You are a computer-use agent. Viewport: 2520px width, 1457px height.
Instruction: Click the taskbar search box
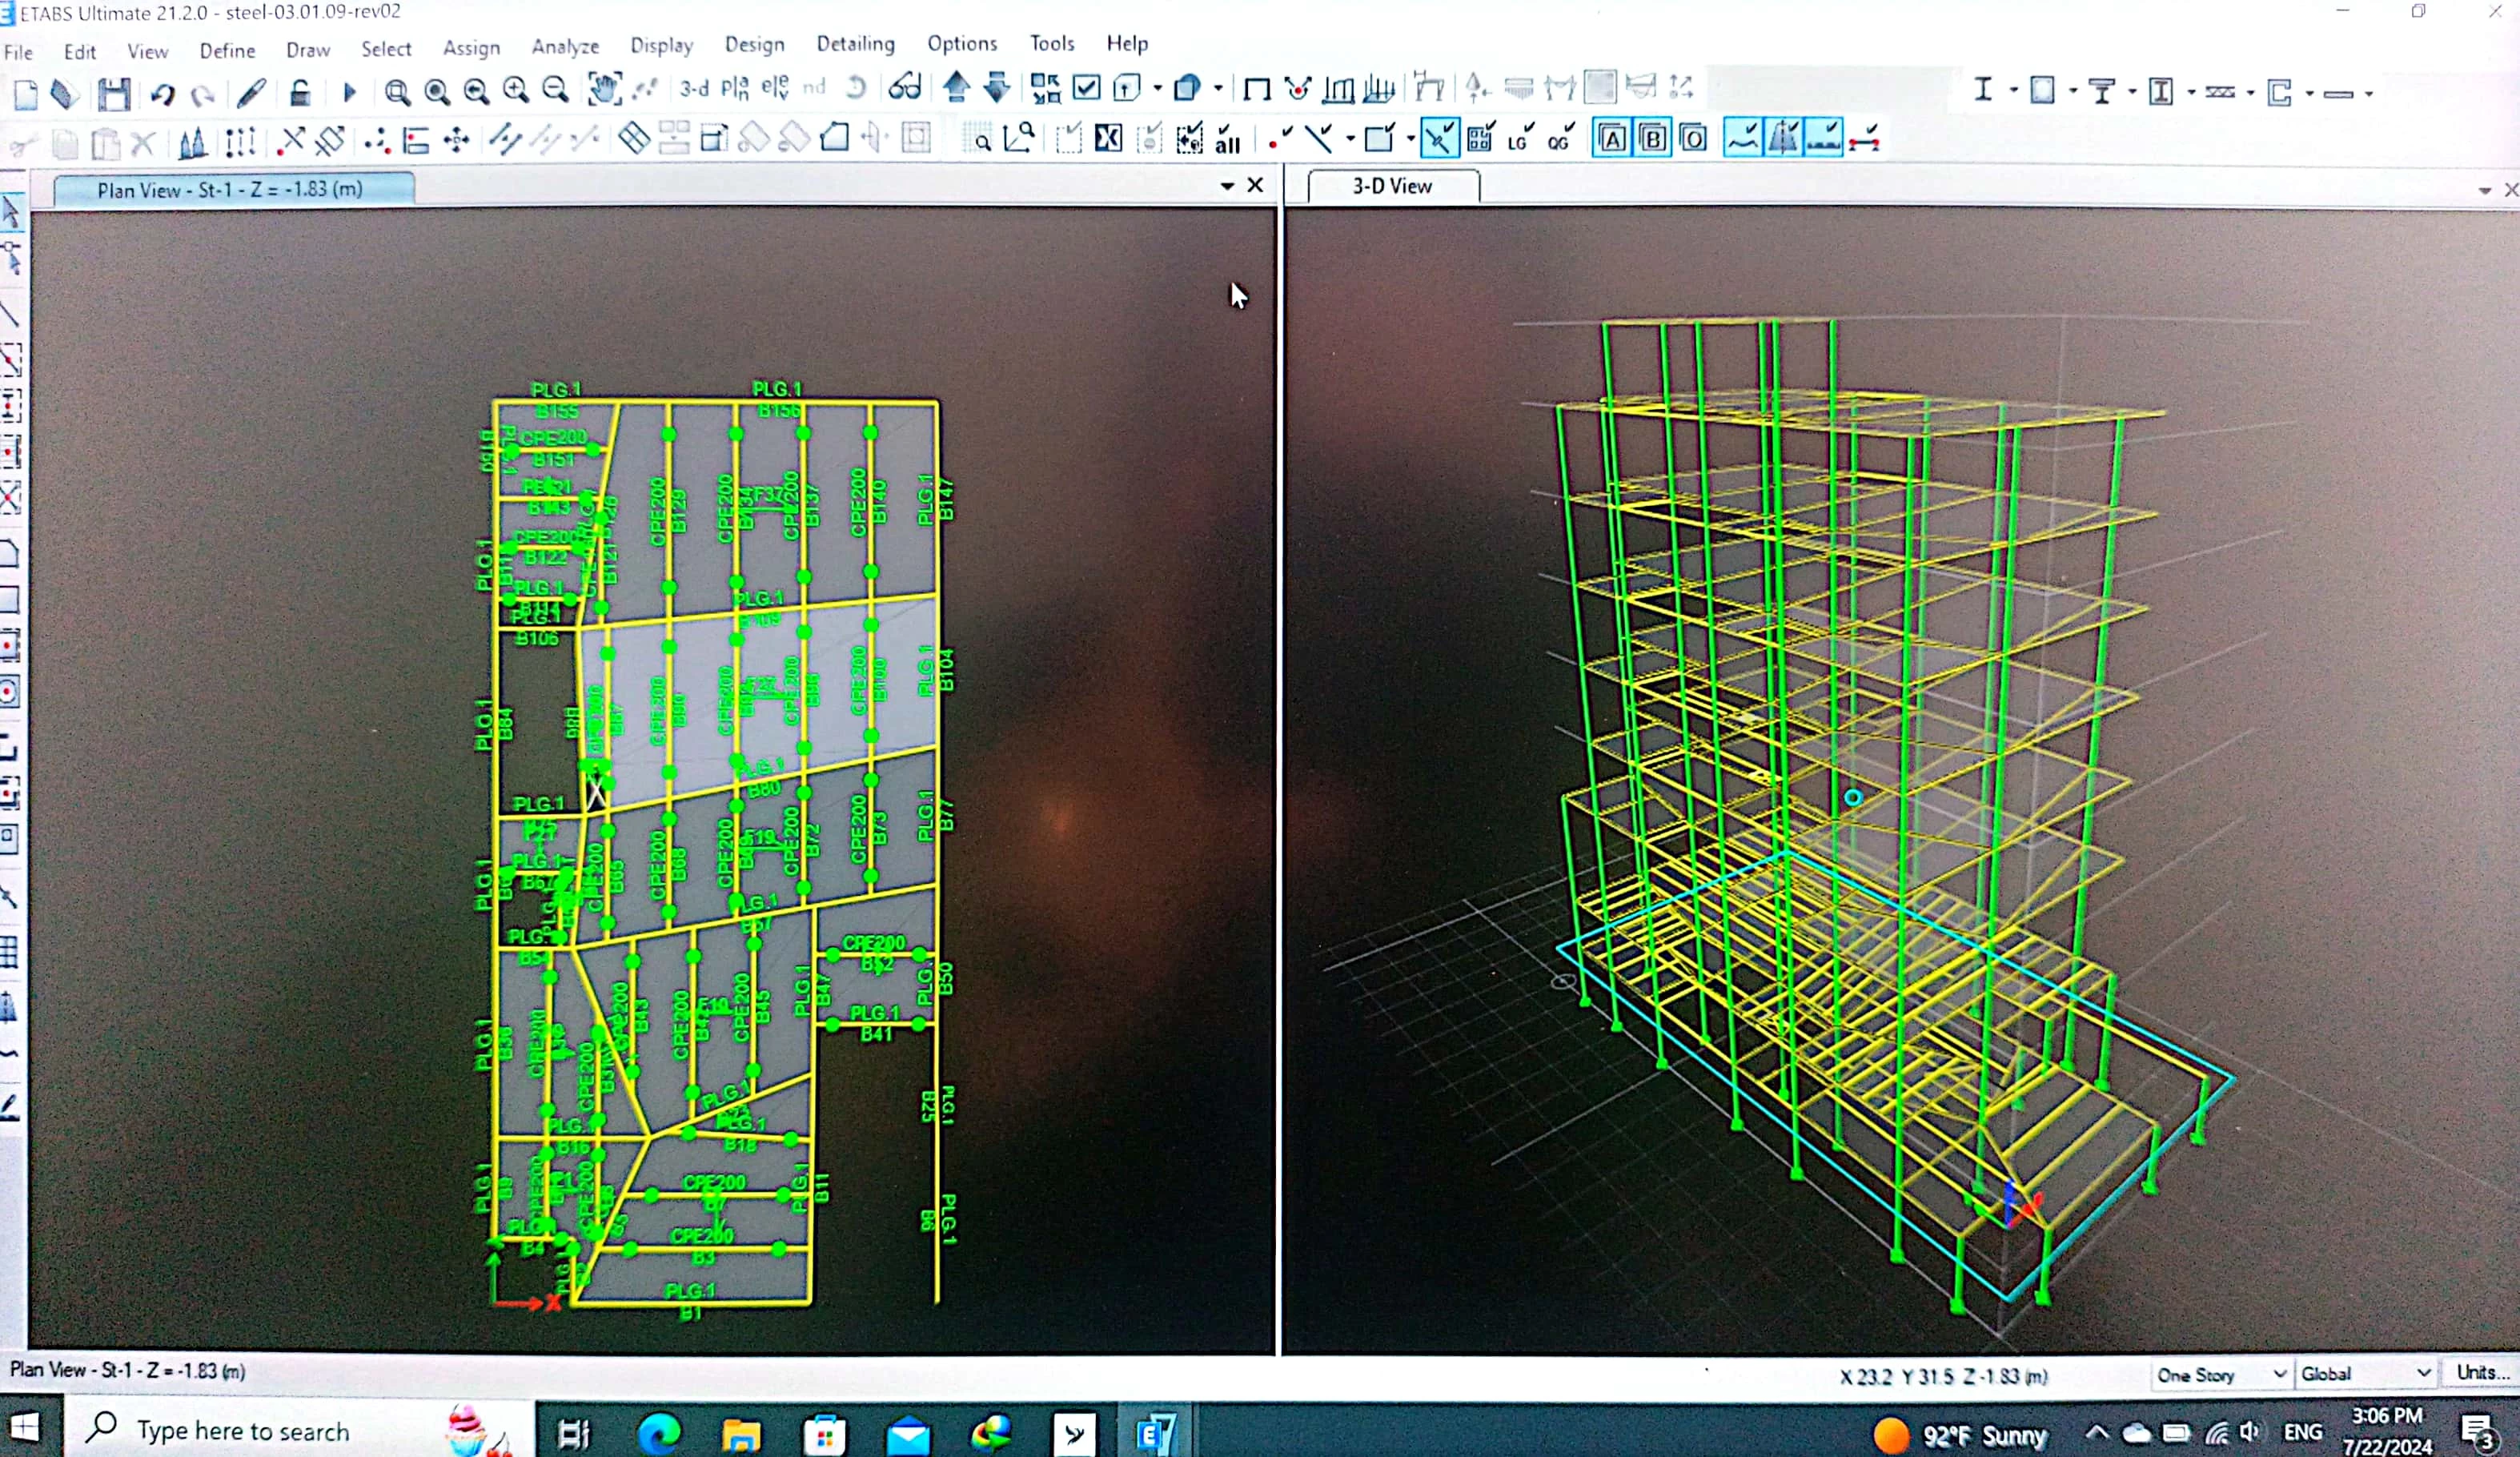pyautogui.click(x=243, y=1431)
